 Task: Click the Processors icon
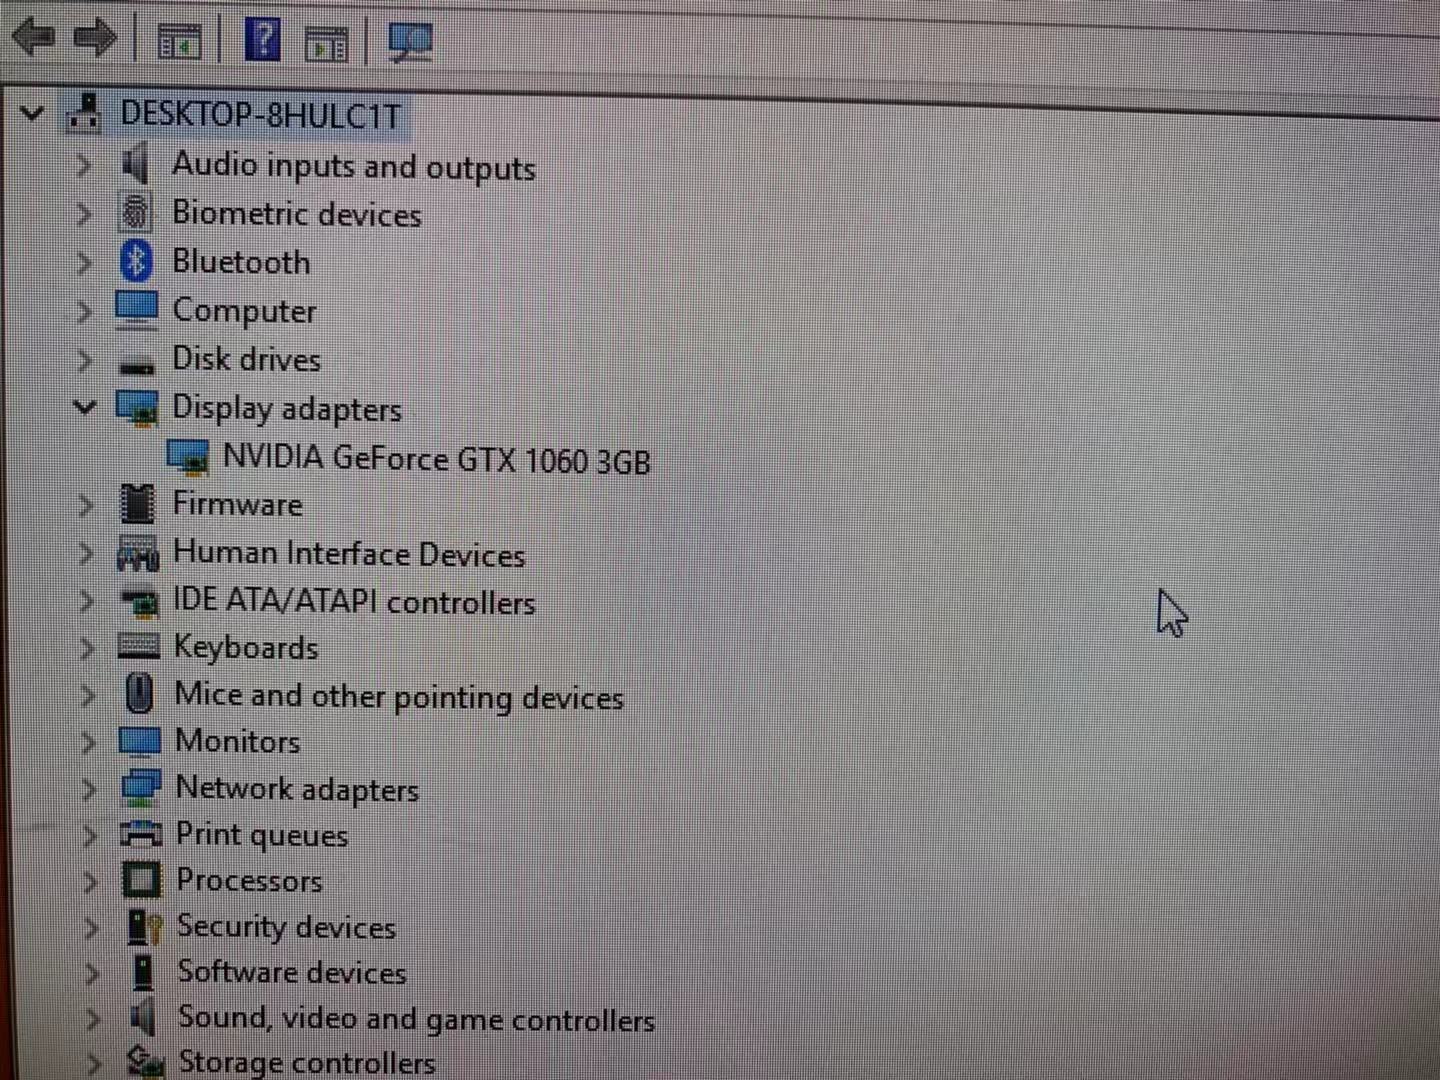[141, 880]
